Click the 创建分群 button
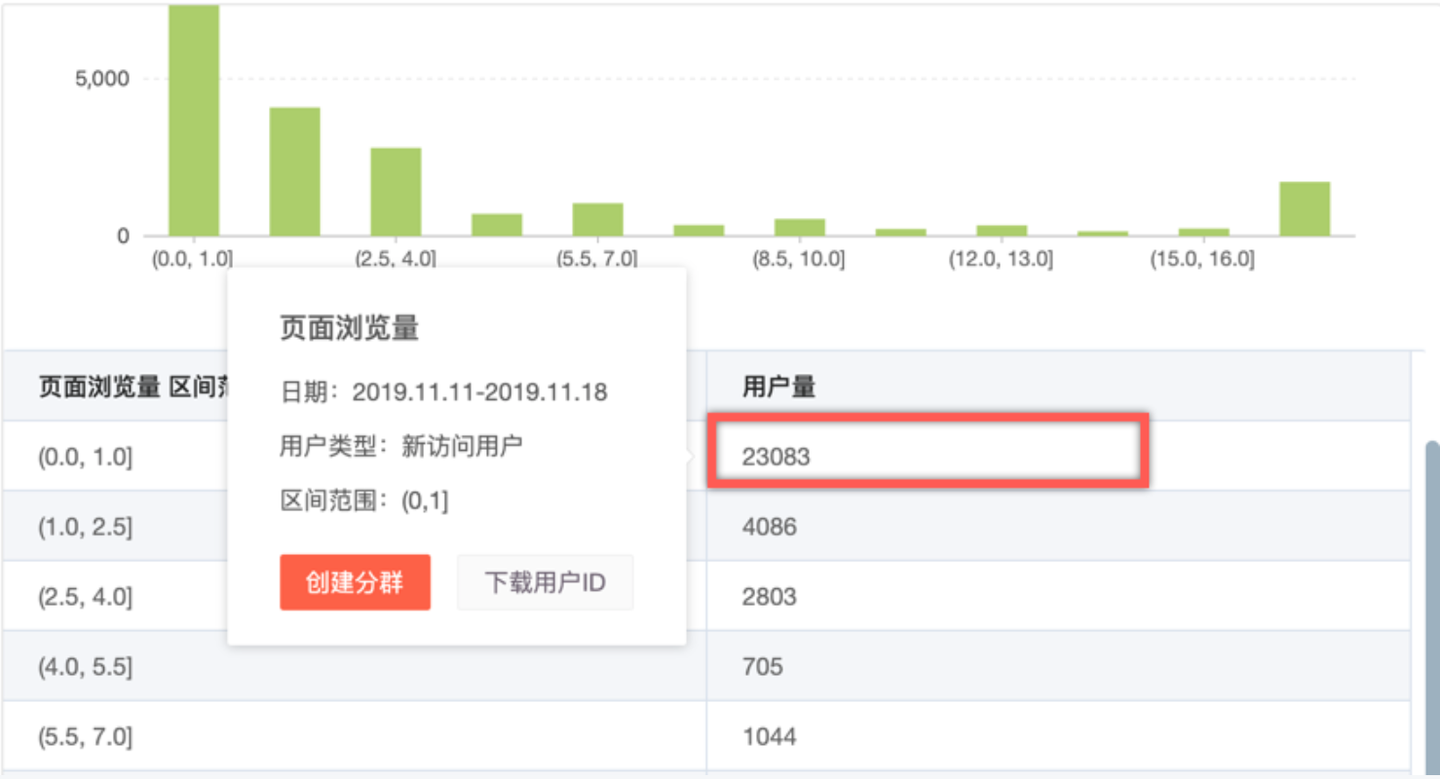 [x=355, y=582]
